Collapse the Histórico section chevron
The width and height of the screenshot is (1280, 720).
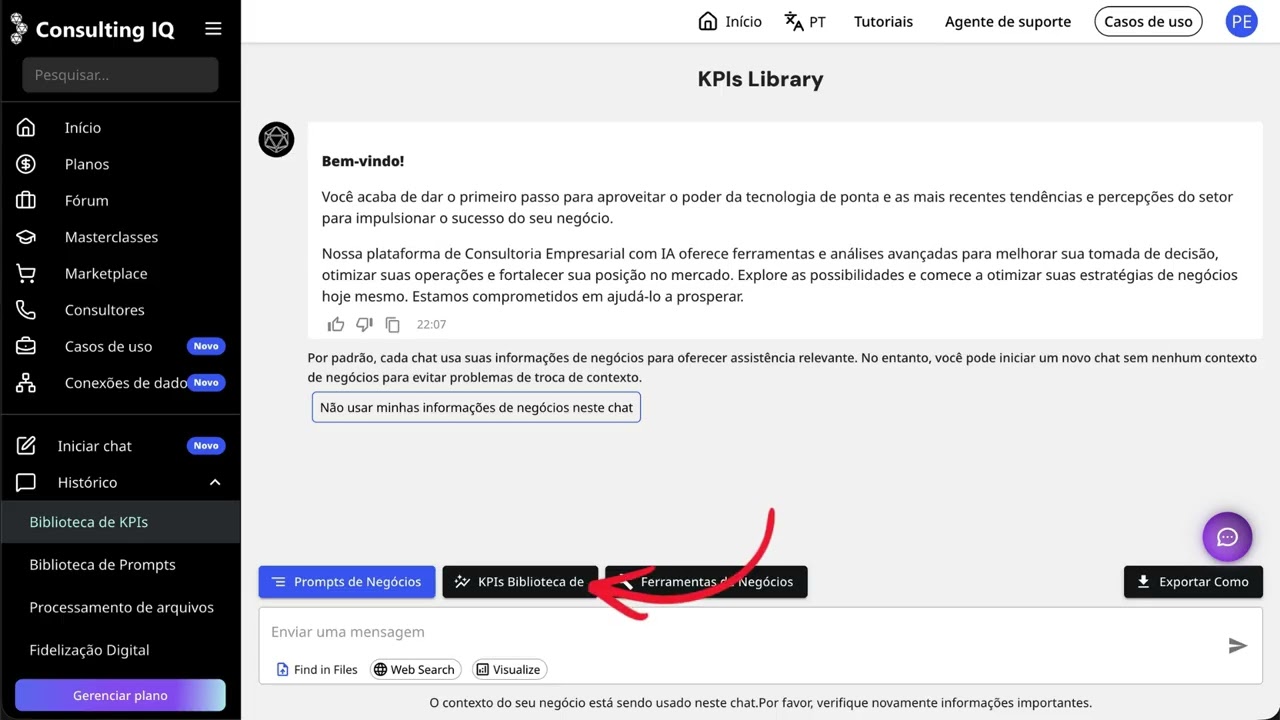coord(215,482)
